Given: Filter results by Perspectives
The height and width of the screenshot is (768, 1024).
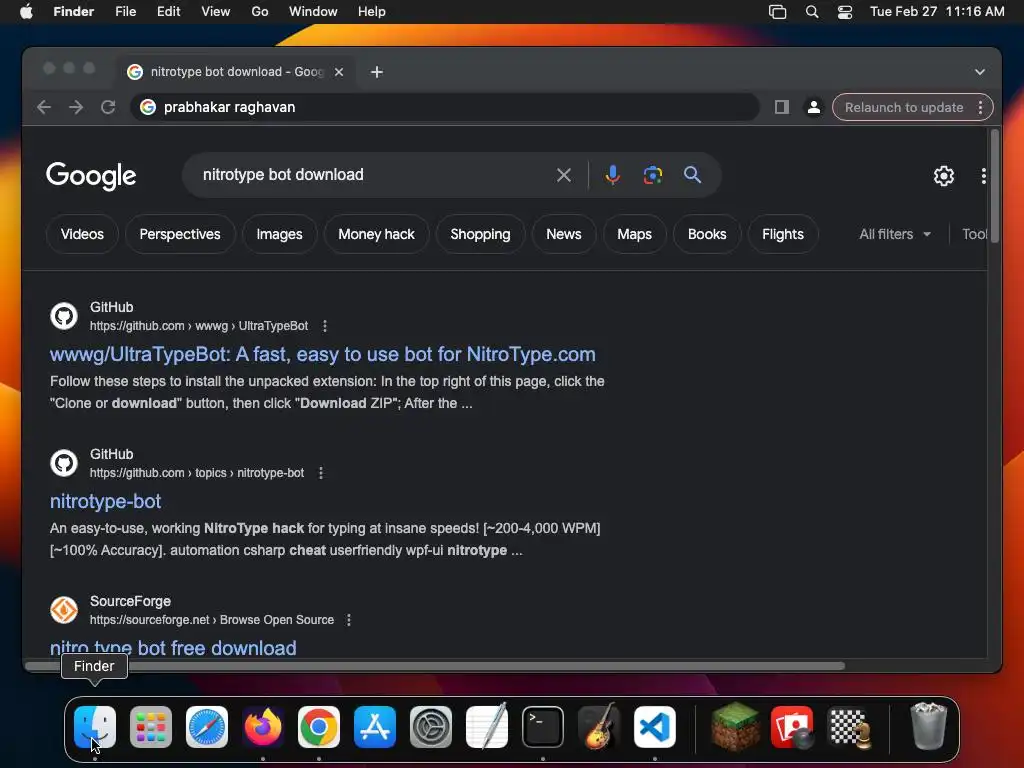Looking at the screenshot, I should [180, 234].
